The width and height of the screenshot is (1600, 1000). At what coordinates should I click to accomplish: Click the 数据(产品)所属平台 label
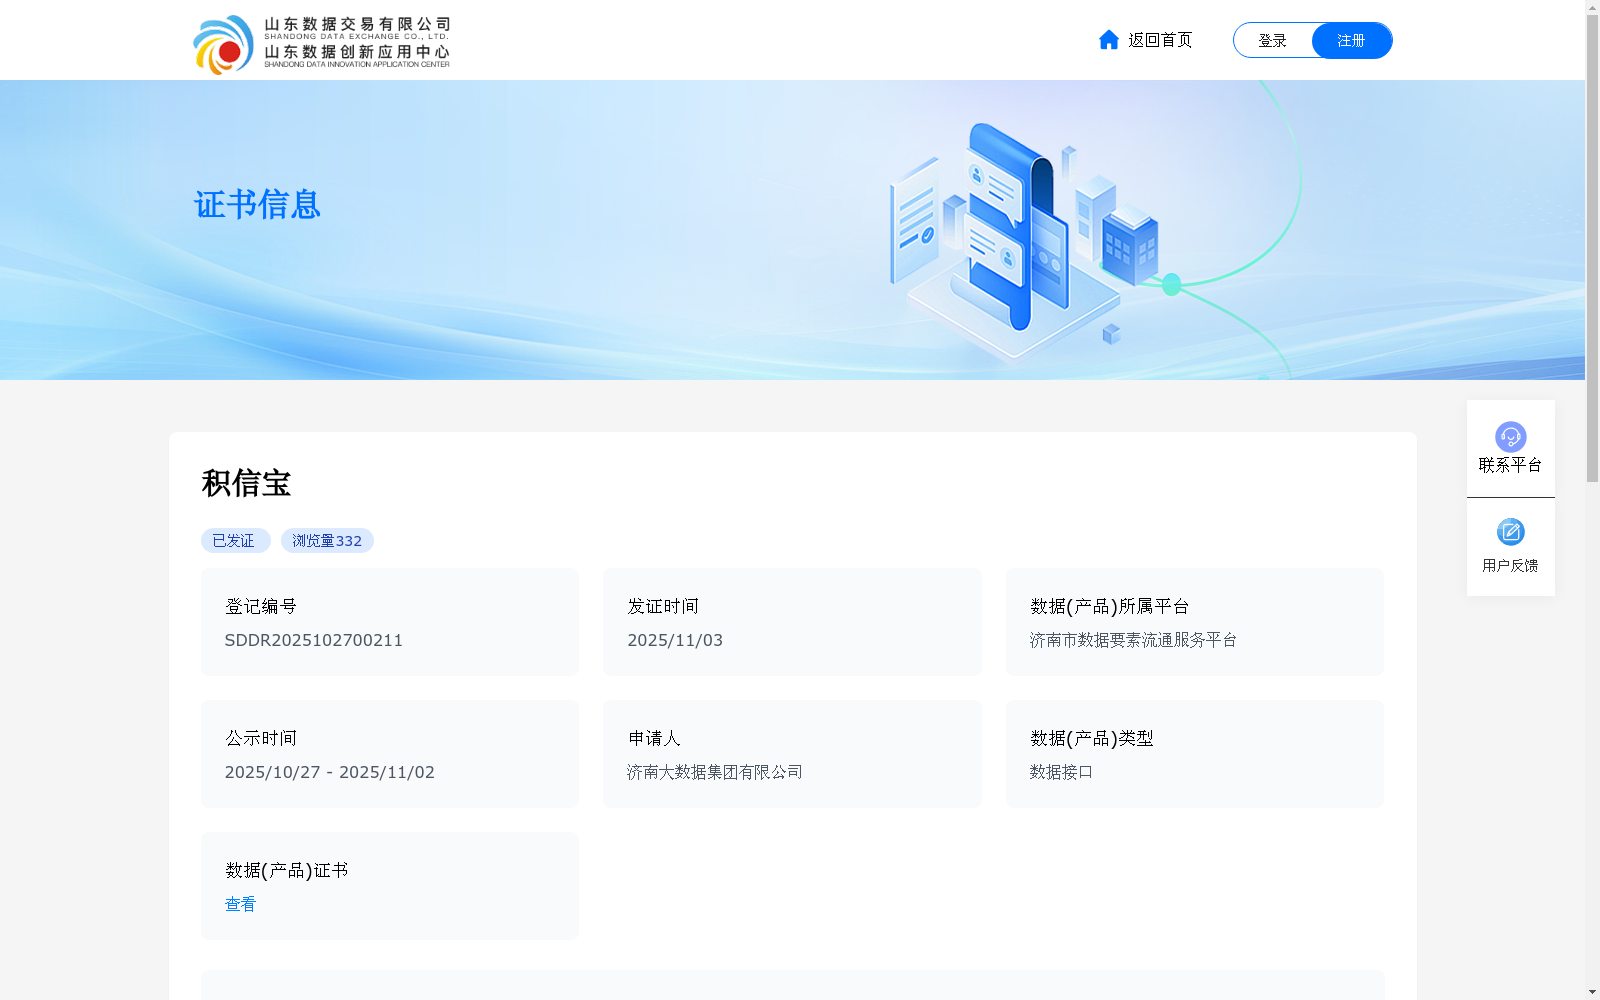[1109, 606]
